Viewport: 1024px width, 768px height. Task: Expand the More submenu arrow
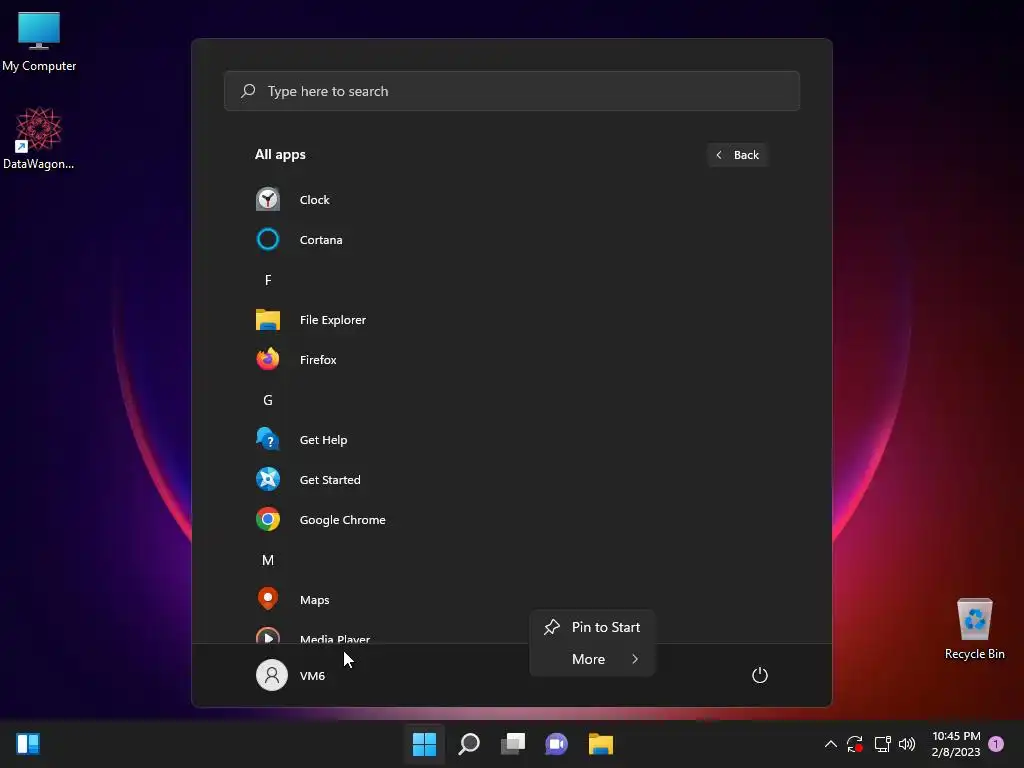pyautogui.click(x=635, y=659)
